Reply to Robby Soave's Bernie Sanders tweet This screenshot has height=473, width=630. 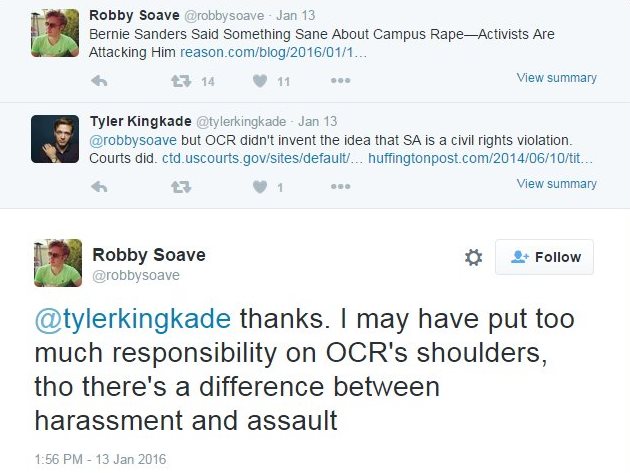coord(99,81)
